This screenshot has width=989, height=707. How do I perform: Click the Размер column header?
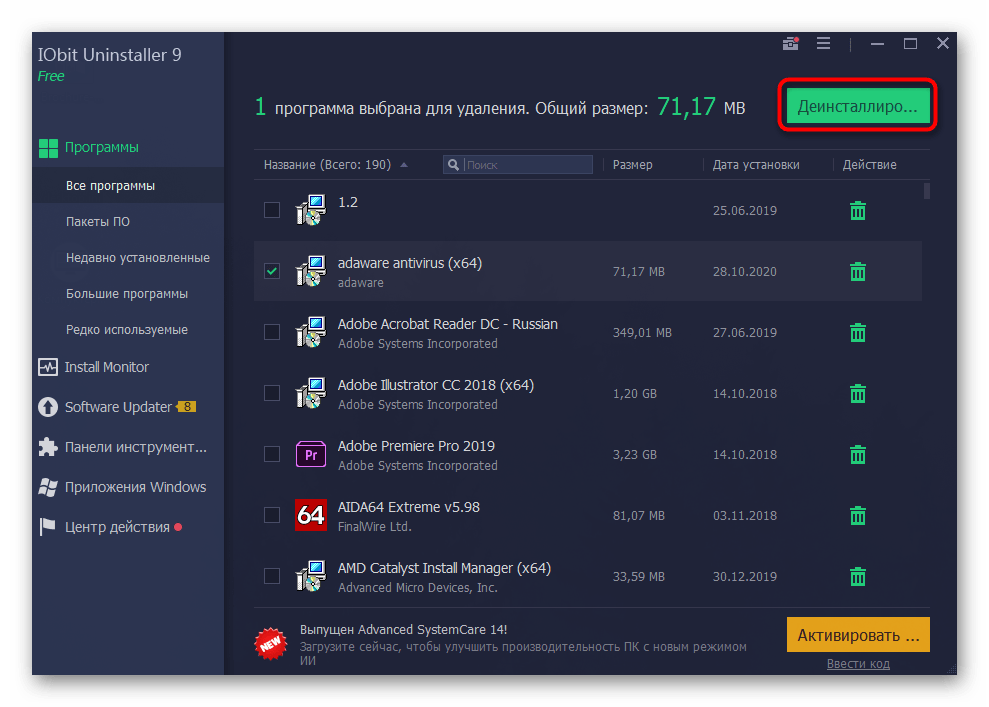coord(633,165)
